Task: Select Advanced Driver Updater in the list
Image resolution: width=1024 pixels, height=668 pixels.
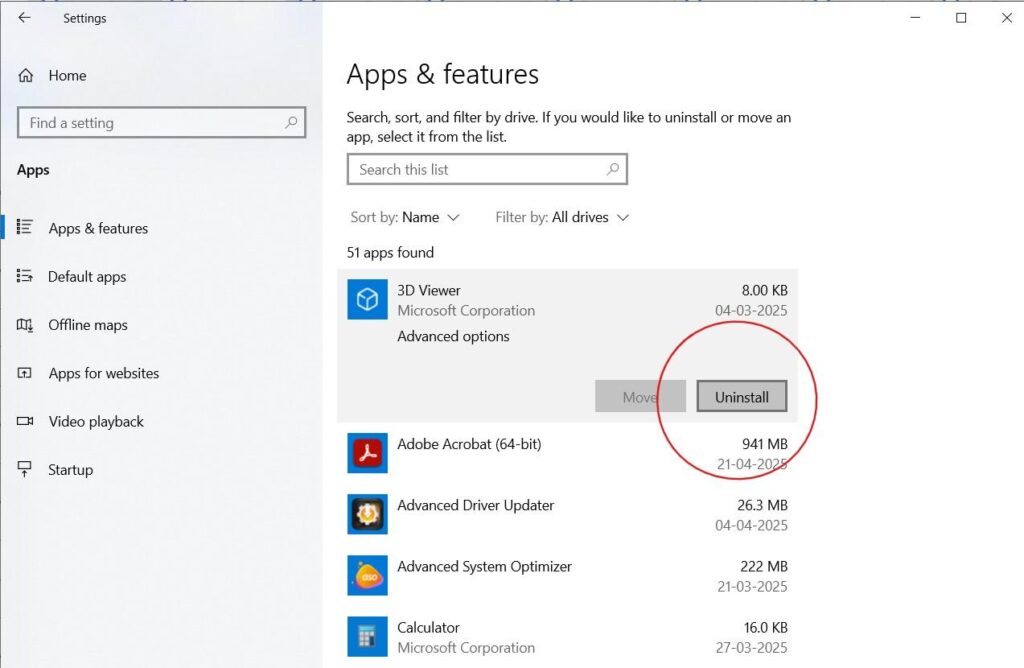Action: (x=567, y=515)
